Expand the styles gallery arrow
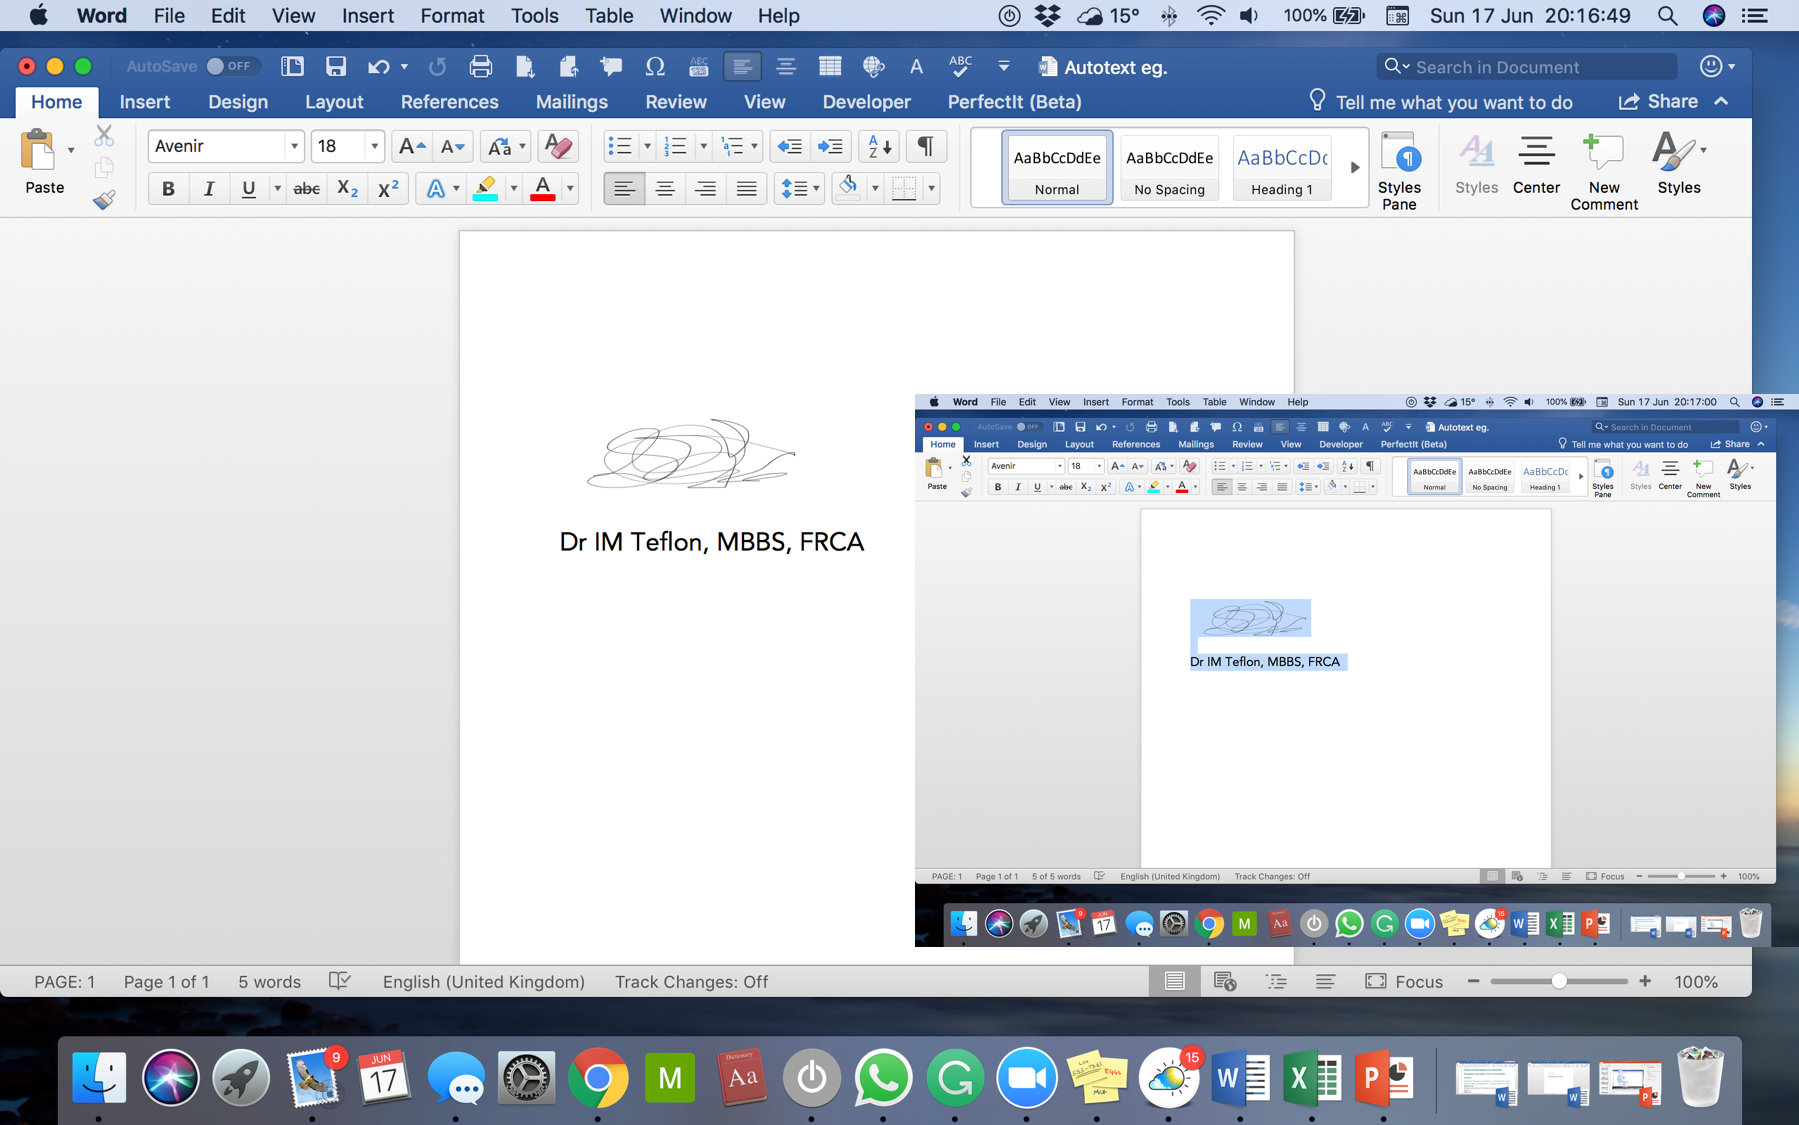Viewport: 1799px width, 1125px height. [x=1355, y=168]
